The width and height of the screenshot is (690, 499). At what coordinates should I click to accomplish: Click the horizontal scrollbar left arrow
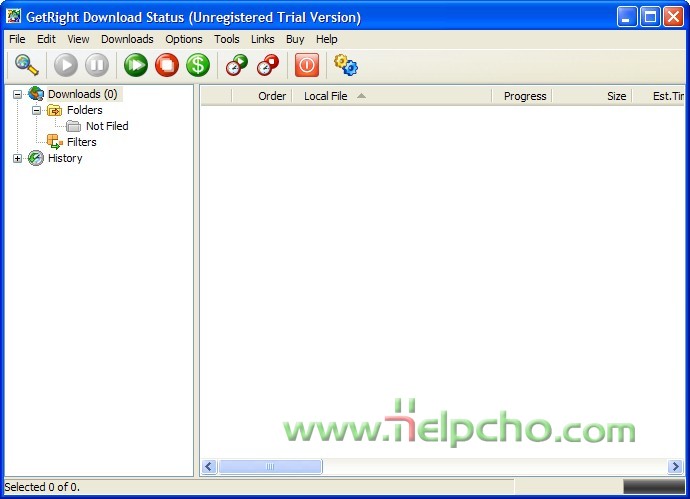(209, 466)
